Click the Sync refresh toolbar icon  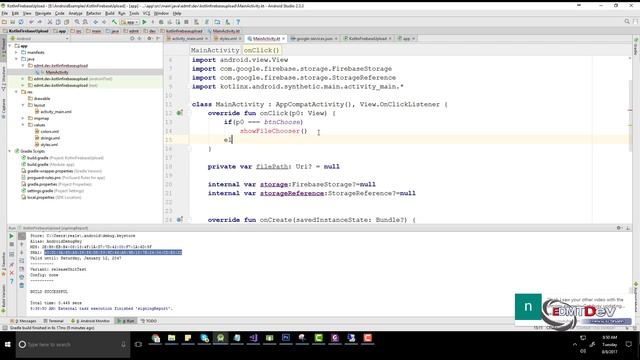[x=21, y=22]
